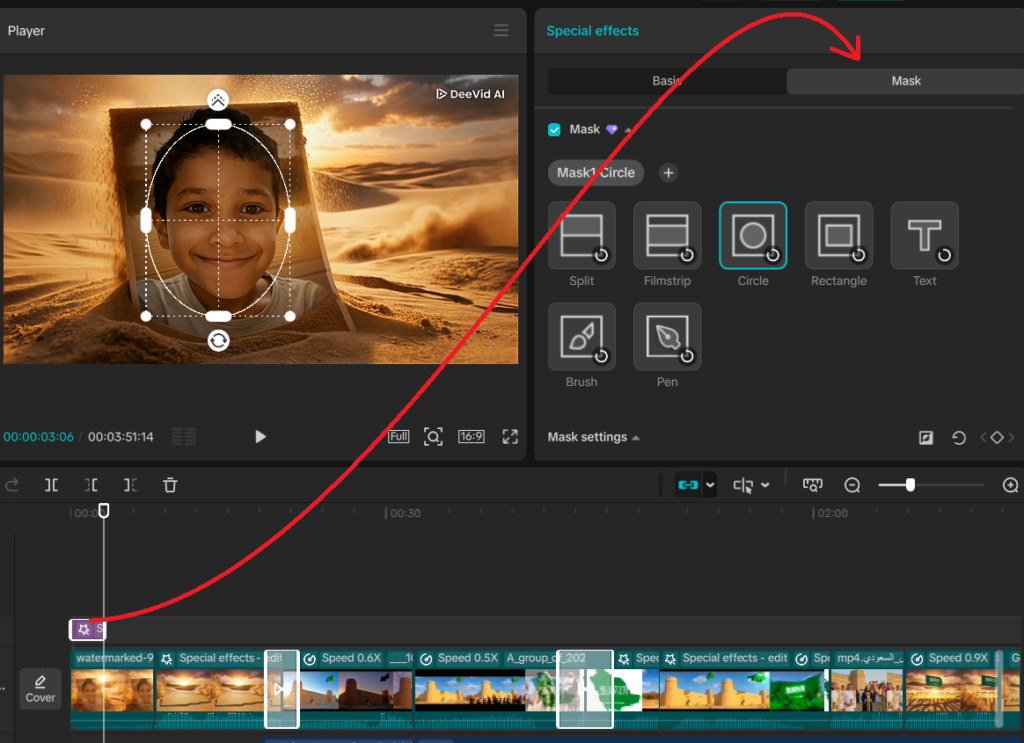The image size is (1024, 743).
Task: Select the Pen mask tool
Action: tap(667, 337)
